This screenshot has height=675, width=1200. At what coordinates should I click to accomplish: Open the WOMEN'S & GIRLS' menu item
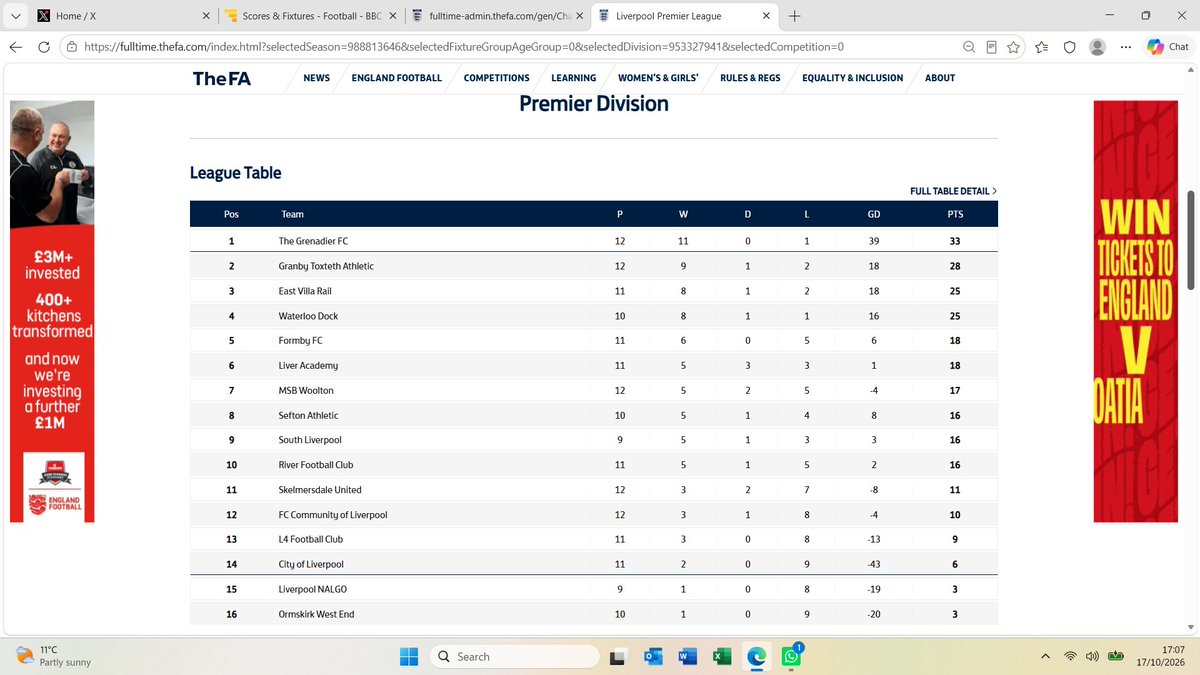(658, 78)
